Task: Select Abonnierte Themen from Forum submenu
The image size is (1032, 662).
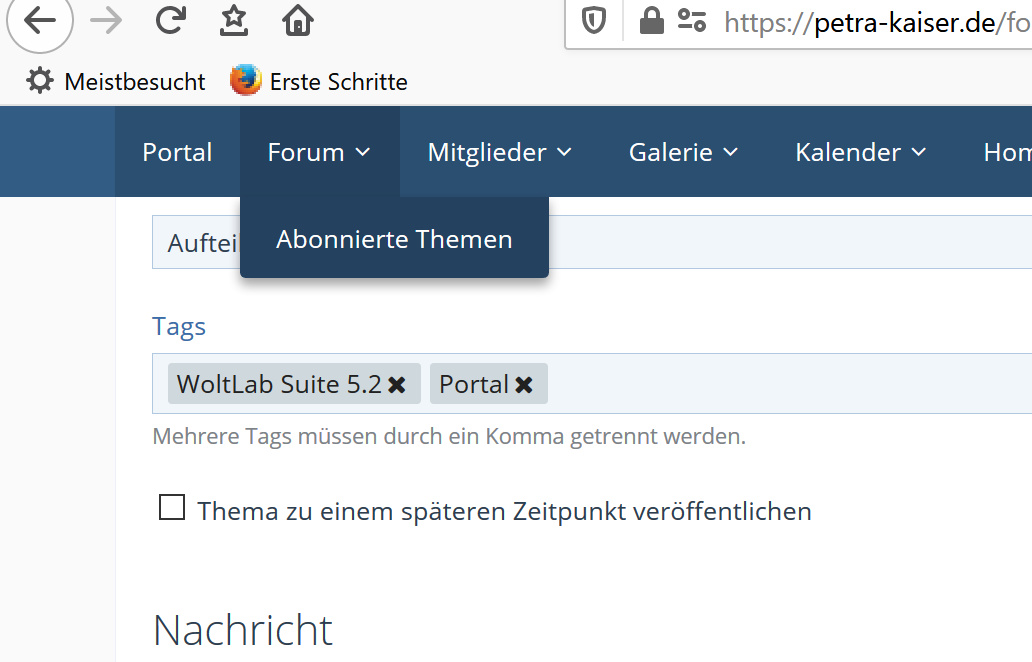Action: coord(394,240)
